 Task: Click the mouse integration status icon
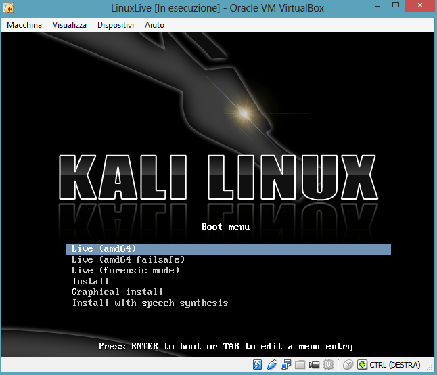[348, 365]
